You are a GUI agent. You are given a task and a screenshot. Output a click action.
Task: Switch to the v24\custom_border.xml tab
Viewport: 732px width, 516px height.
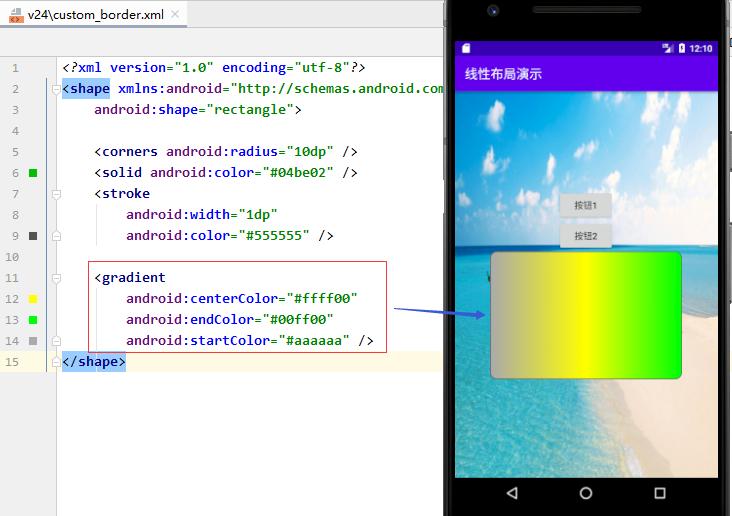[95, 14]
